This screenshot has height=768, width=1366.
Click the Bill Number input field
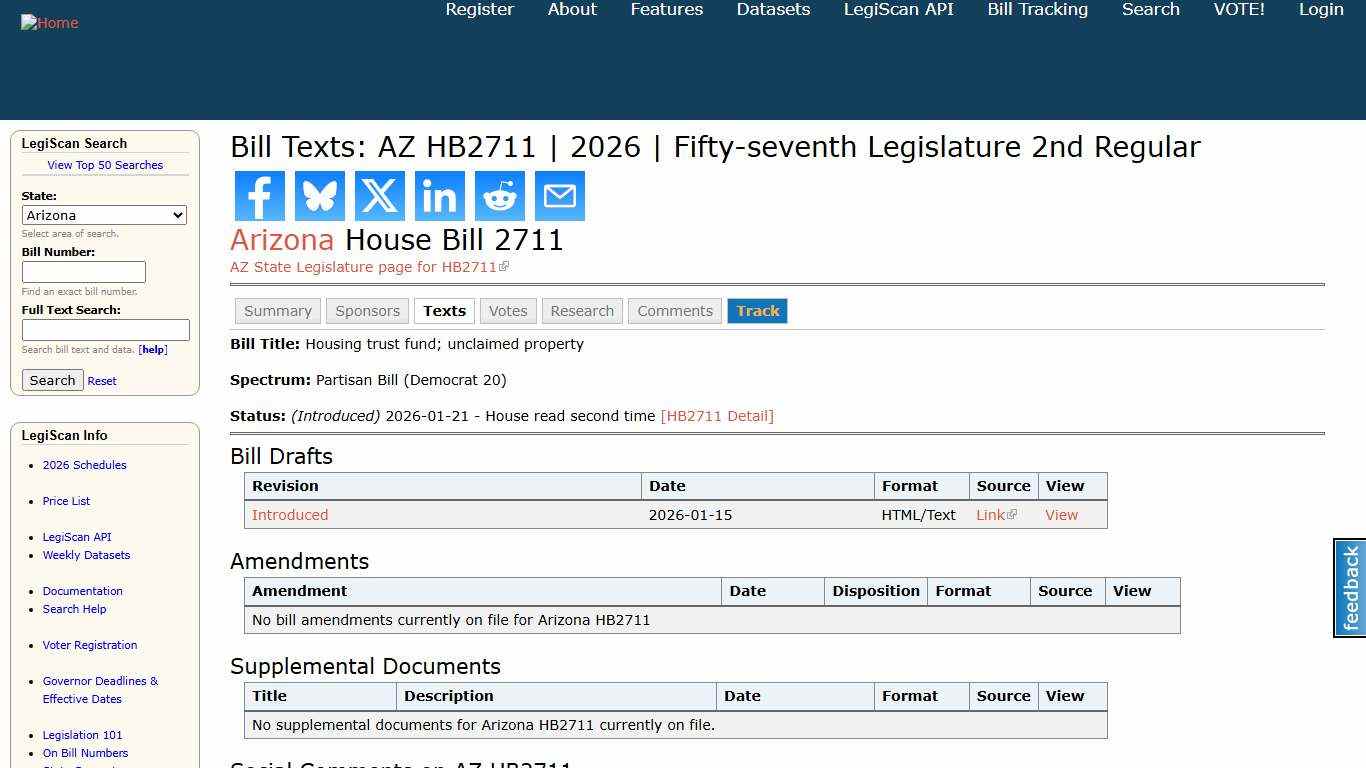coord(83,271)
